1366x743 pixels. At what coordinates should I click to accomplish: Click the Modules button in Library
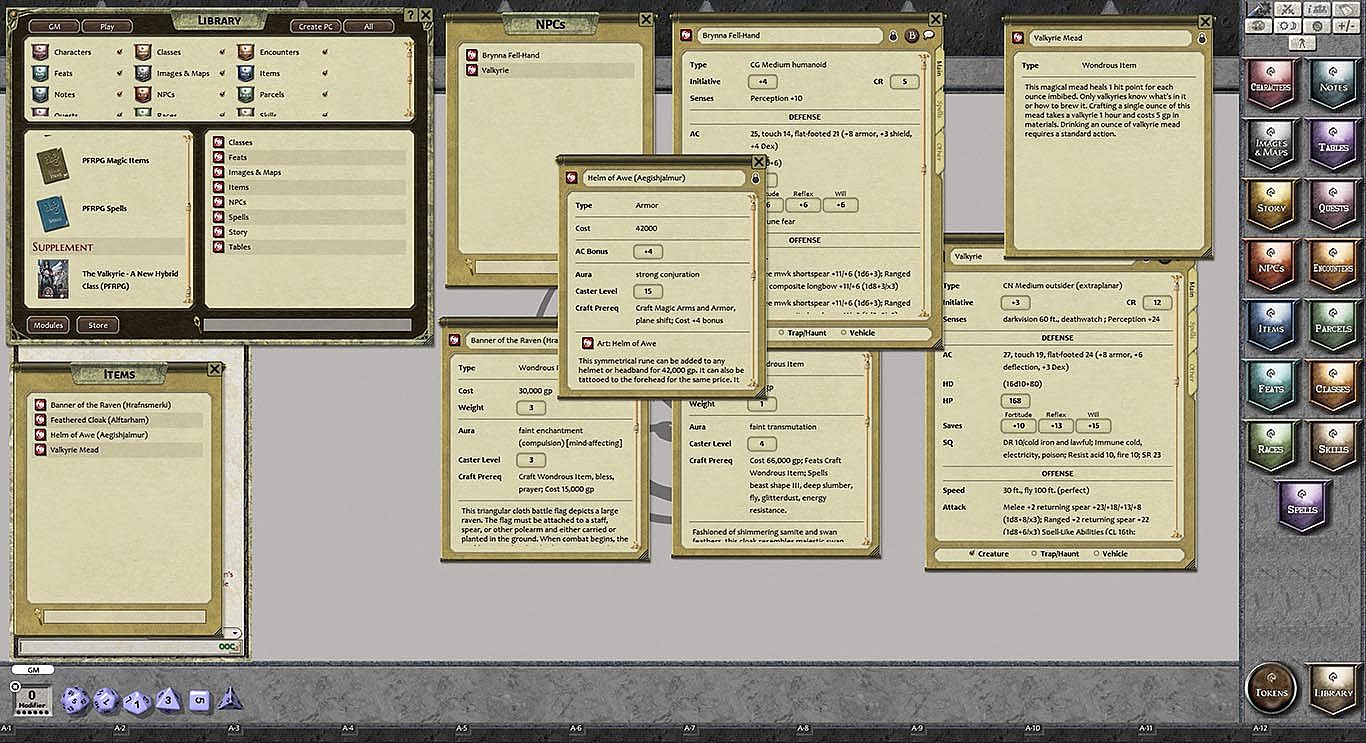click(x=48, y=325)
